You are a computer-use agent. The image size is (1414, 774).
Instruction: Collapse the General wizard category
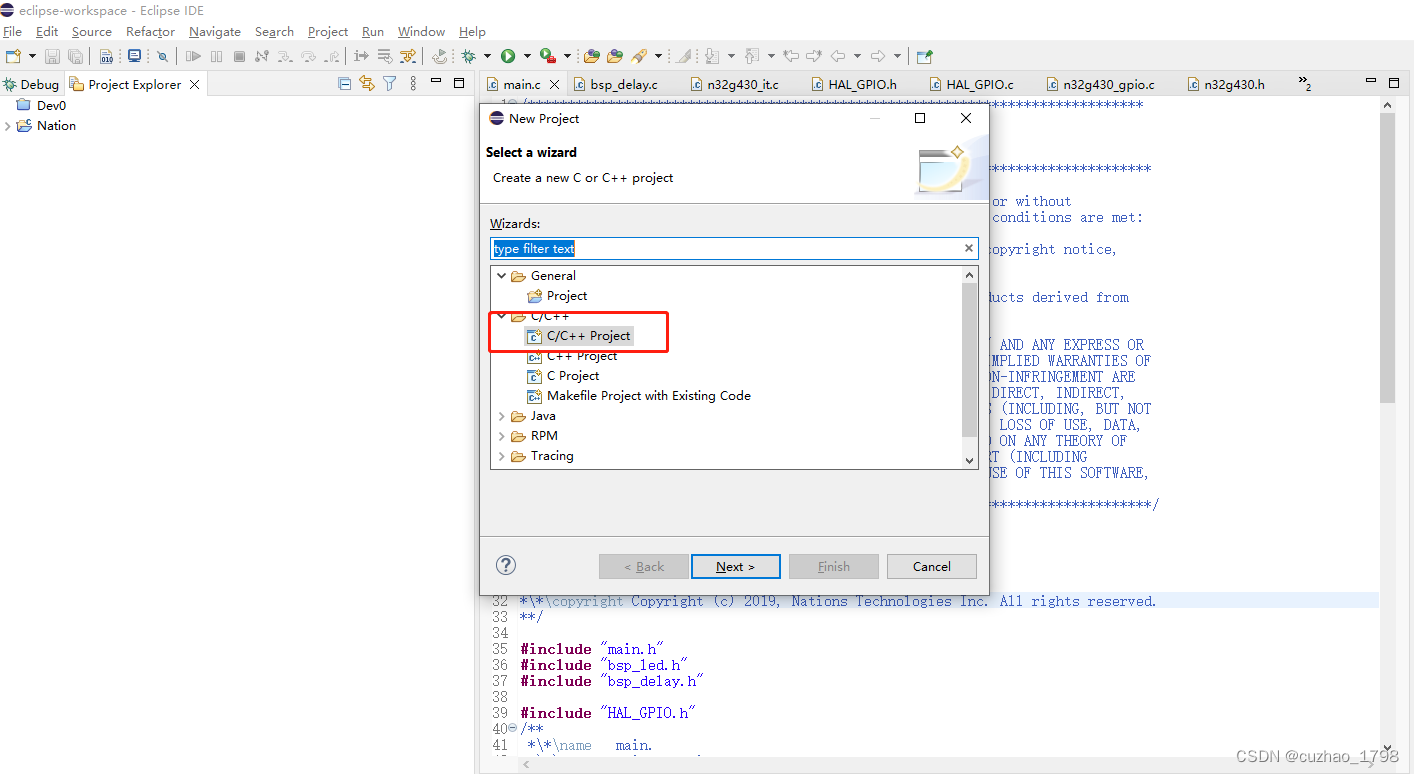point(502,275)
